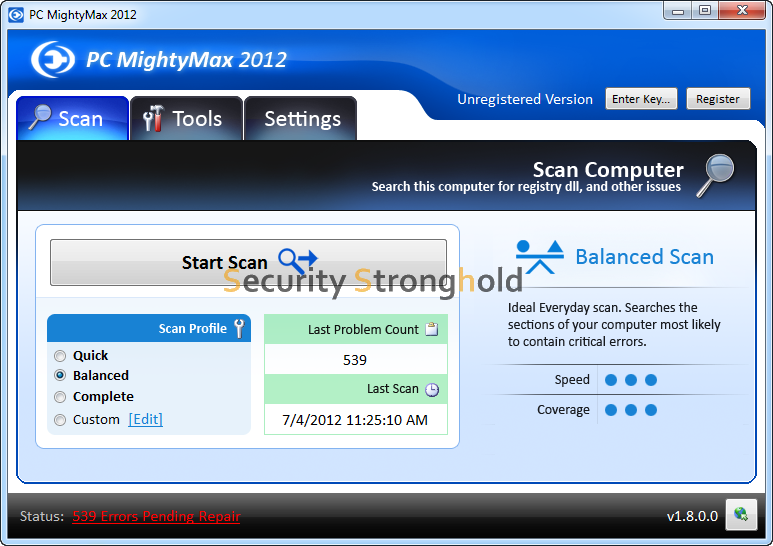Click the magnifier icon beside Scan Computer
The image size is (773, 546).
(716, 175)
